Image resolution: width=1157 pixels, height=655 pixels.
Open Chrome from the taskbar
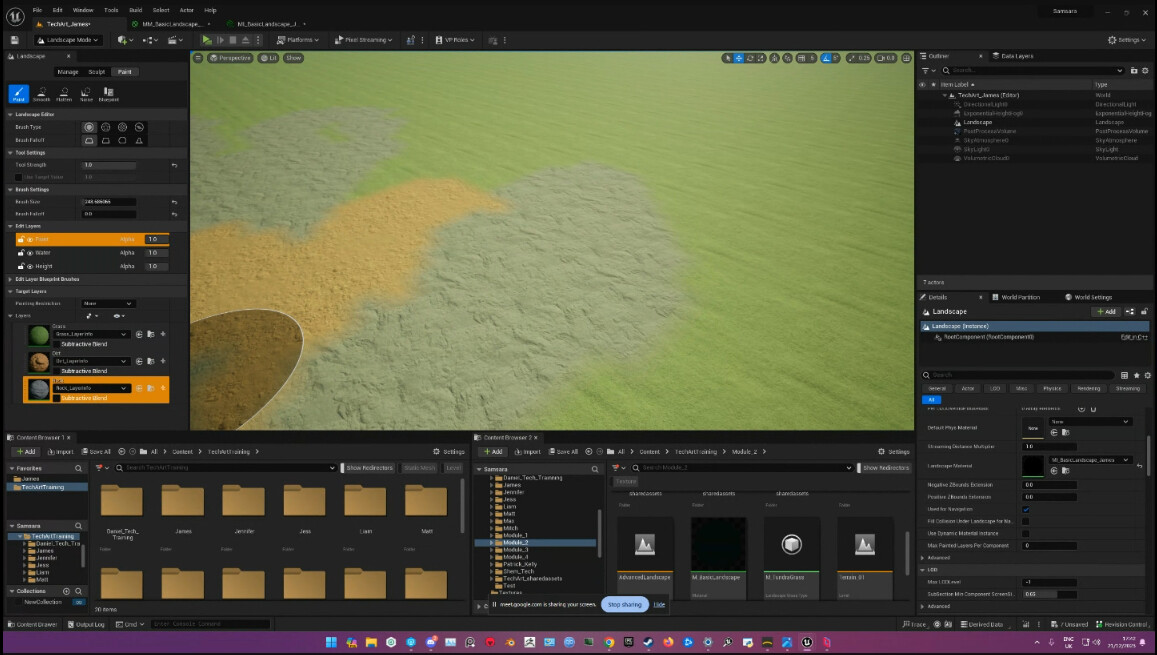pos(609,642)
